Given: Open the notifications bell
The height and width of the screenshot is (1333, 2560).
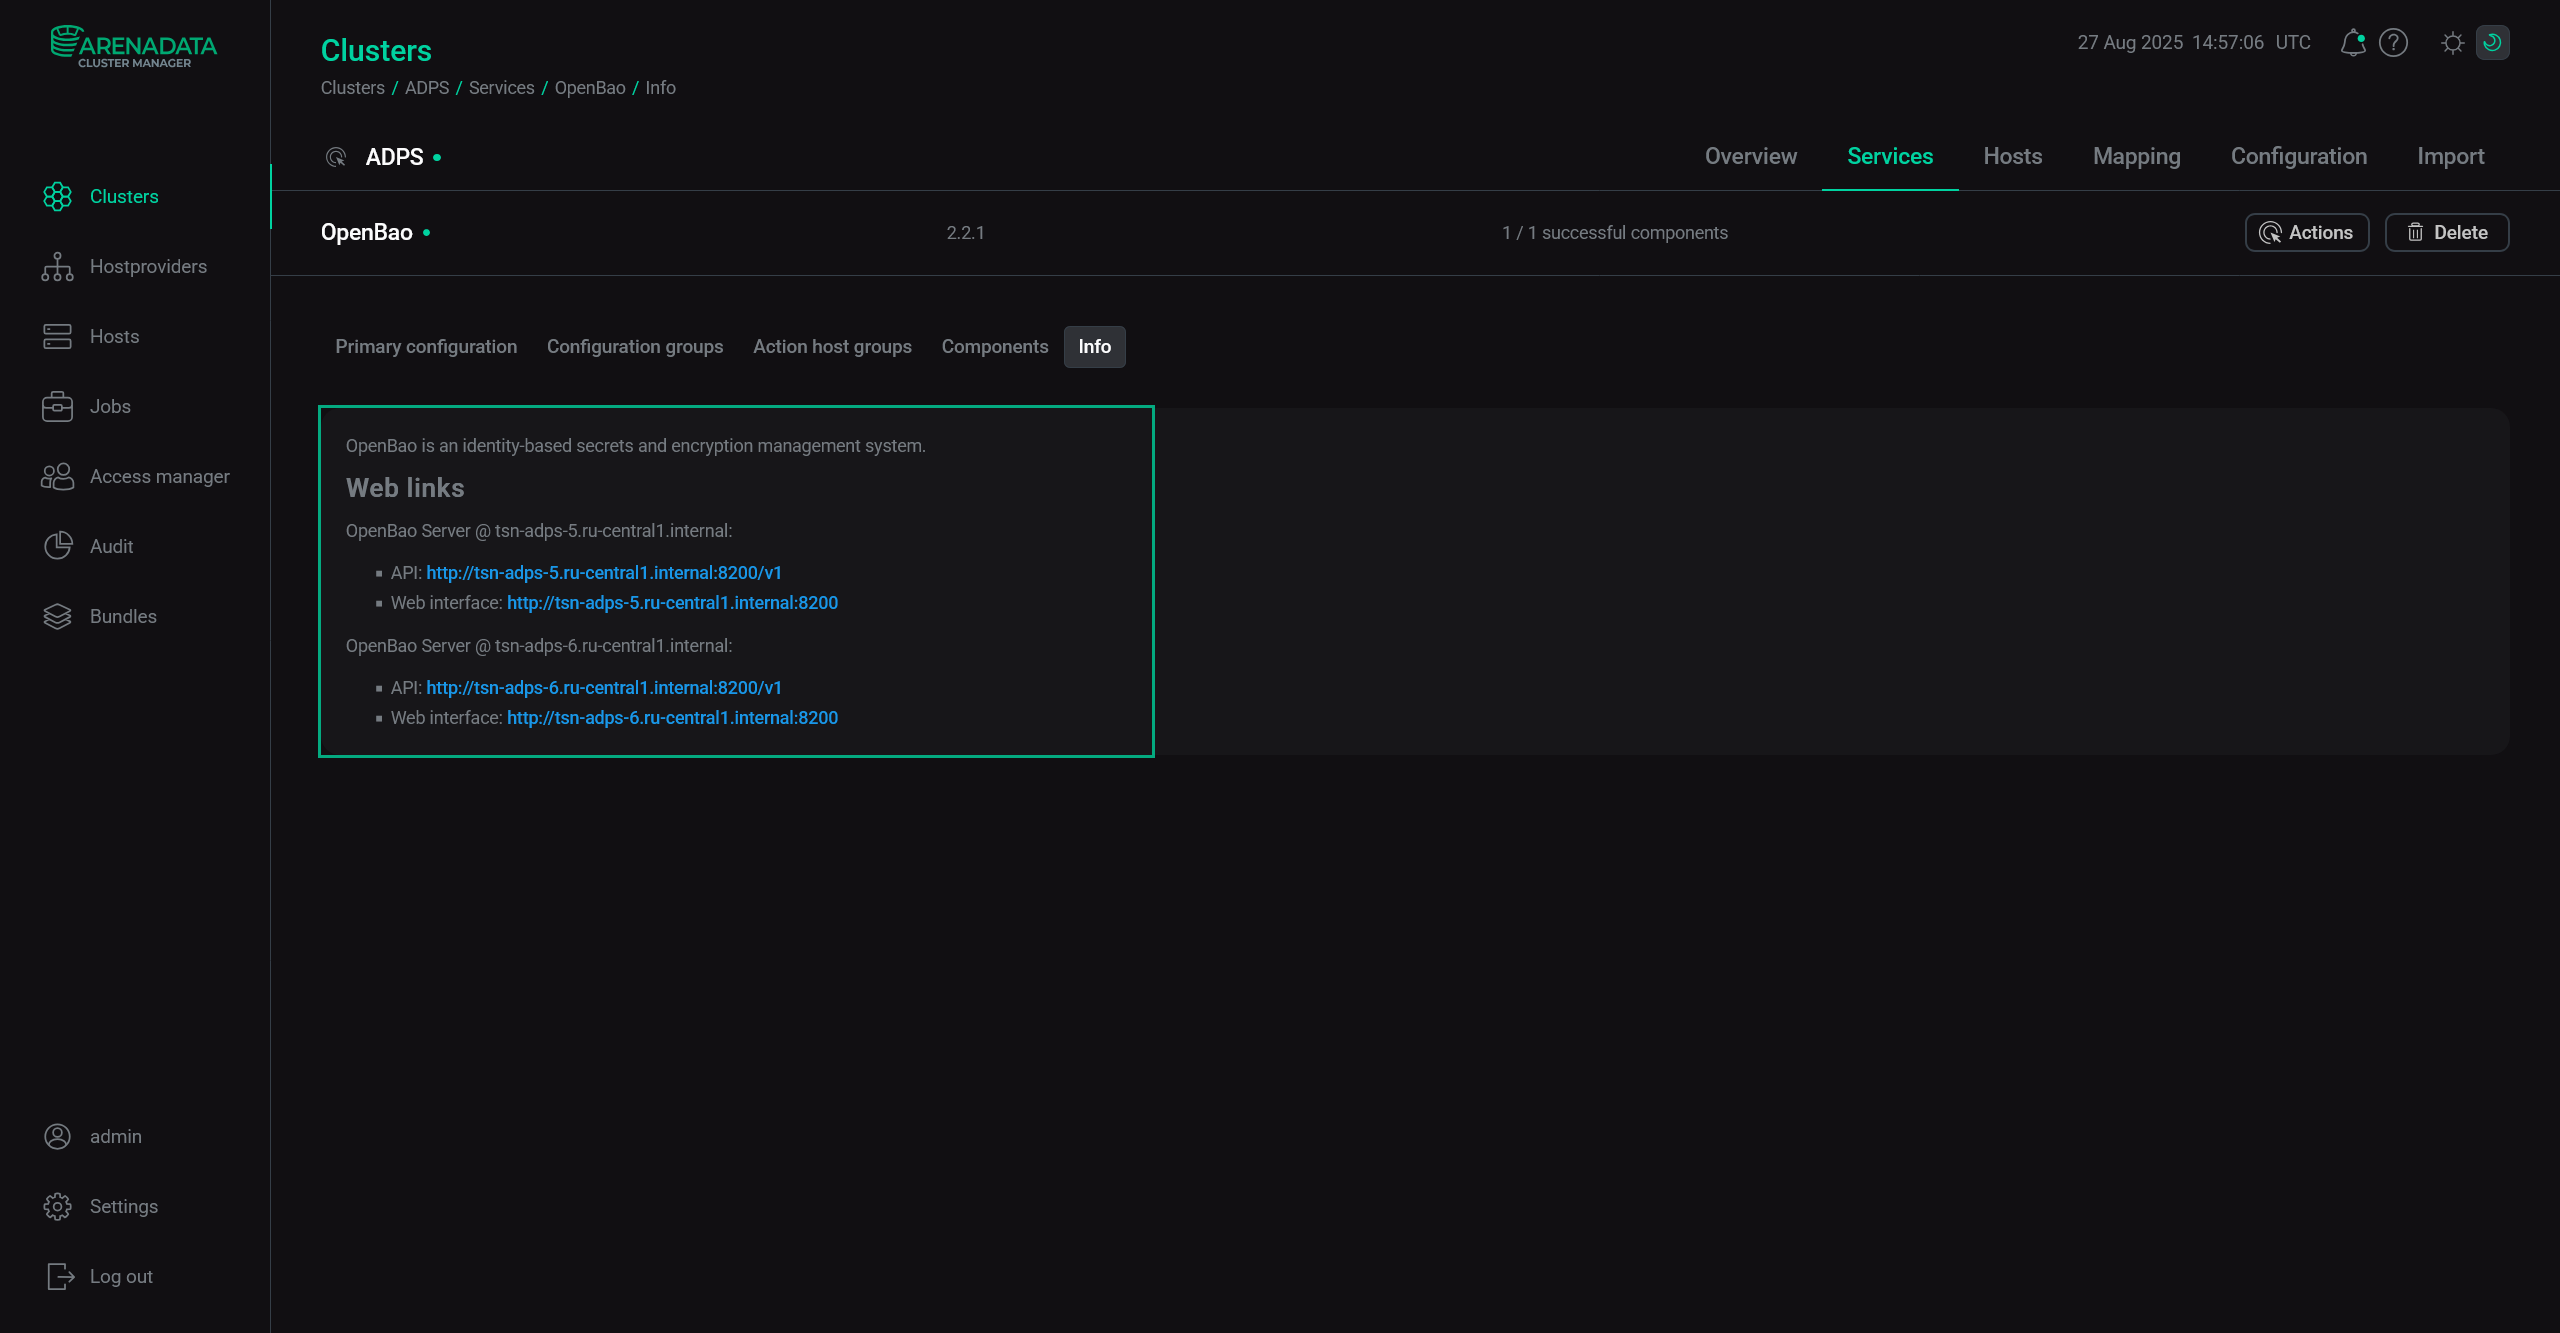Looking at the screenshot, I should [2353, 42].
